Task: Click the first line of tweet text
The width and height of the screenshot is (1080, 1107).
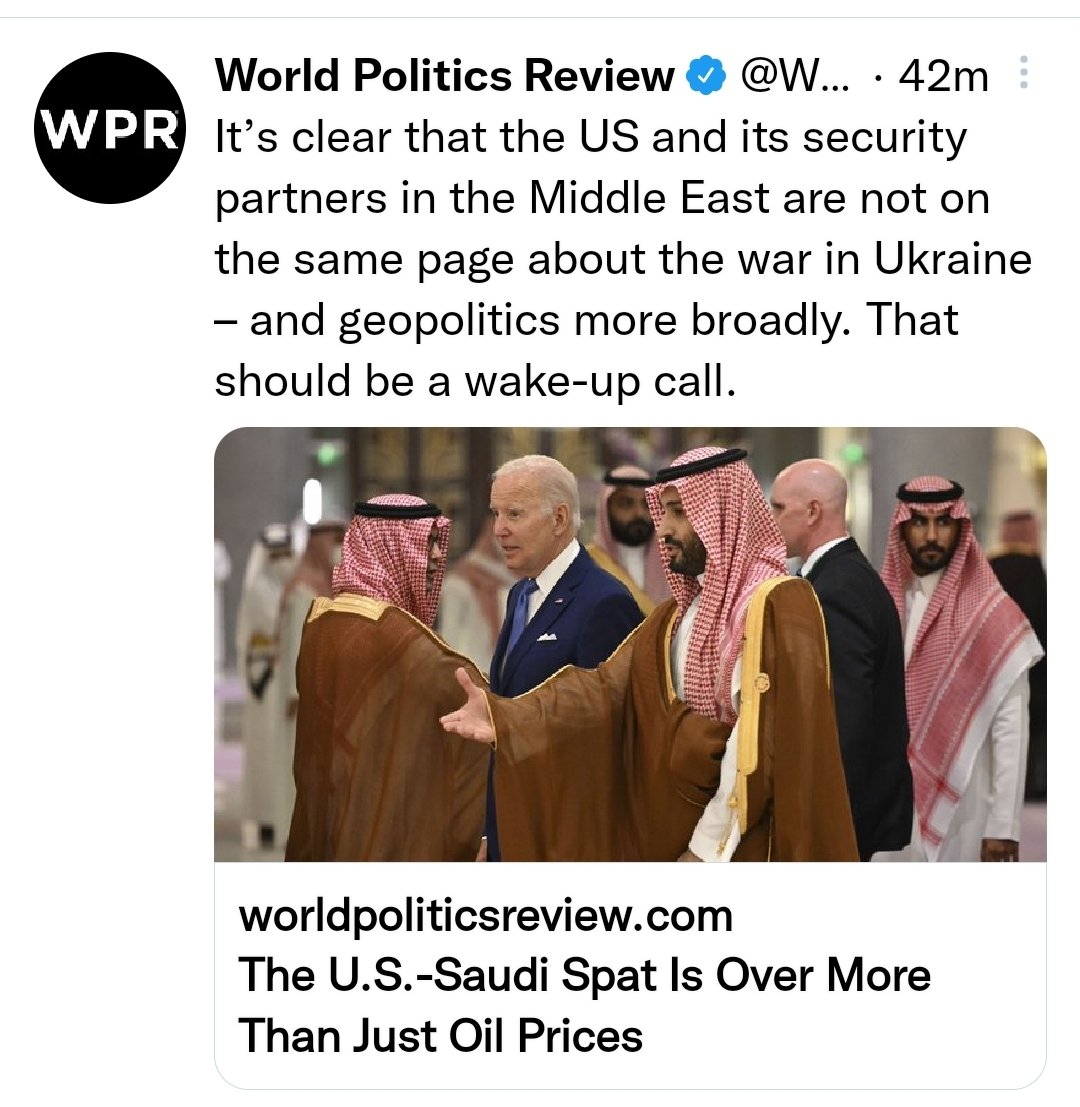Action: coord(591,137)
